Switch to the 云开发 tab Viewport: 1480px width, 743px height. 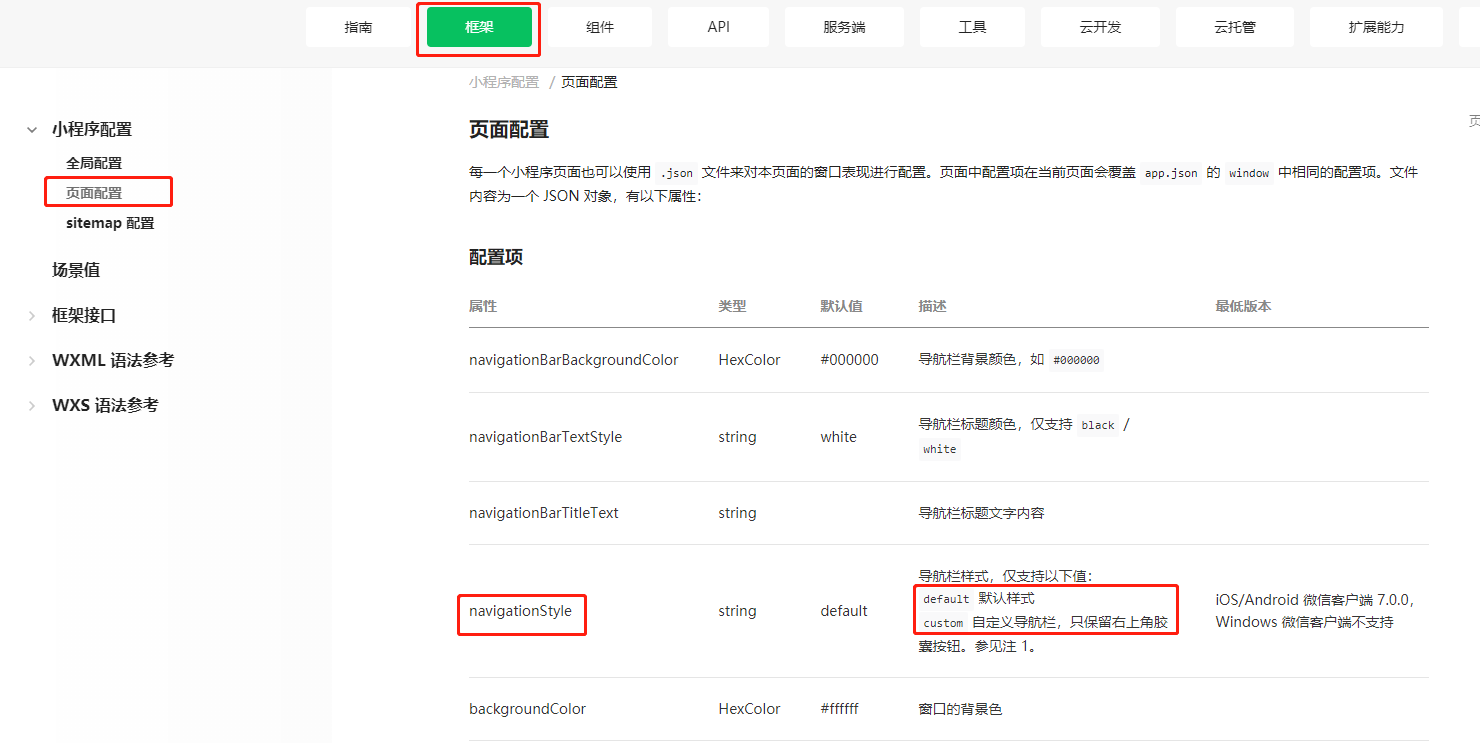pos(1100,27)
